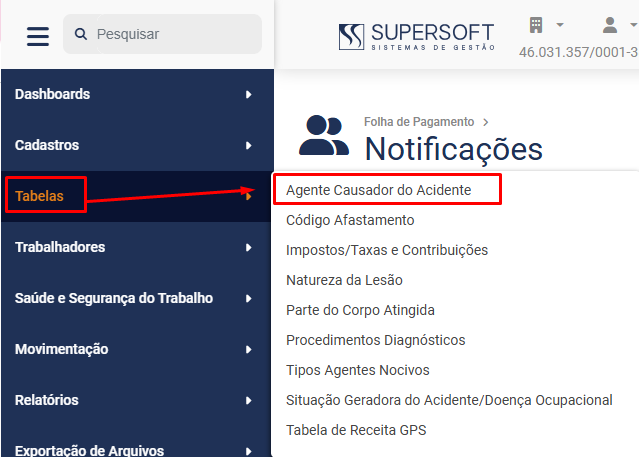Open the Relatórios menu
The image size is (639, 457).
coord(46,400)
